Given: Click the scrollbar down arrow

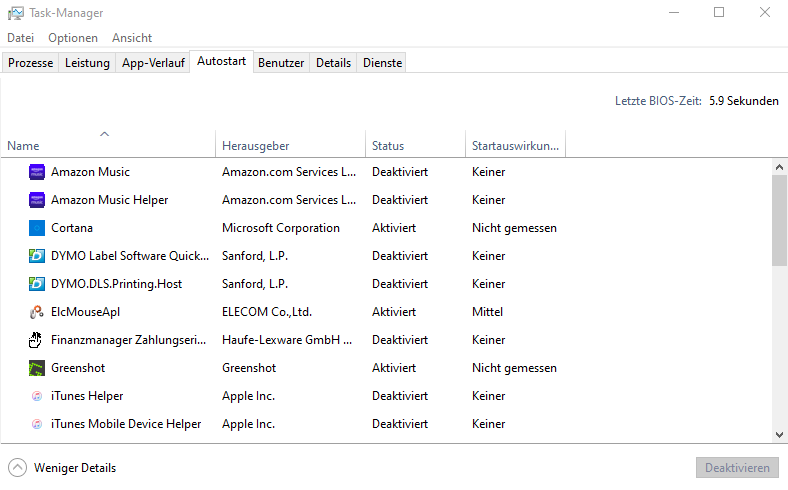Looking at the screenshot, I should (779, 435).
